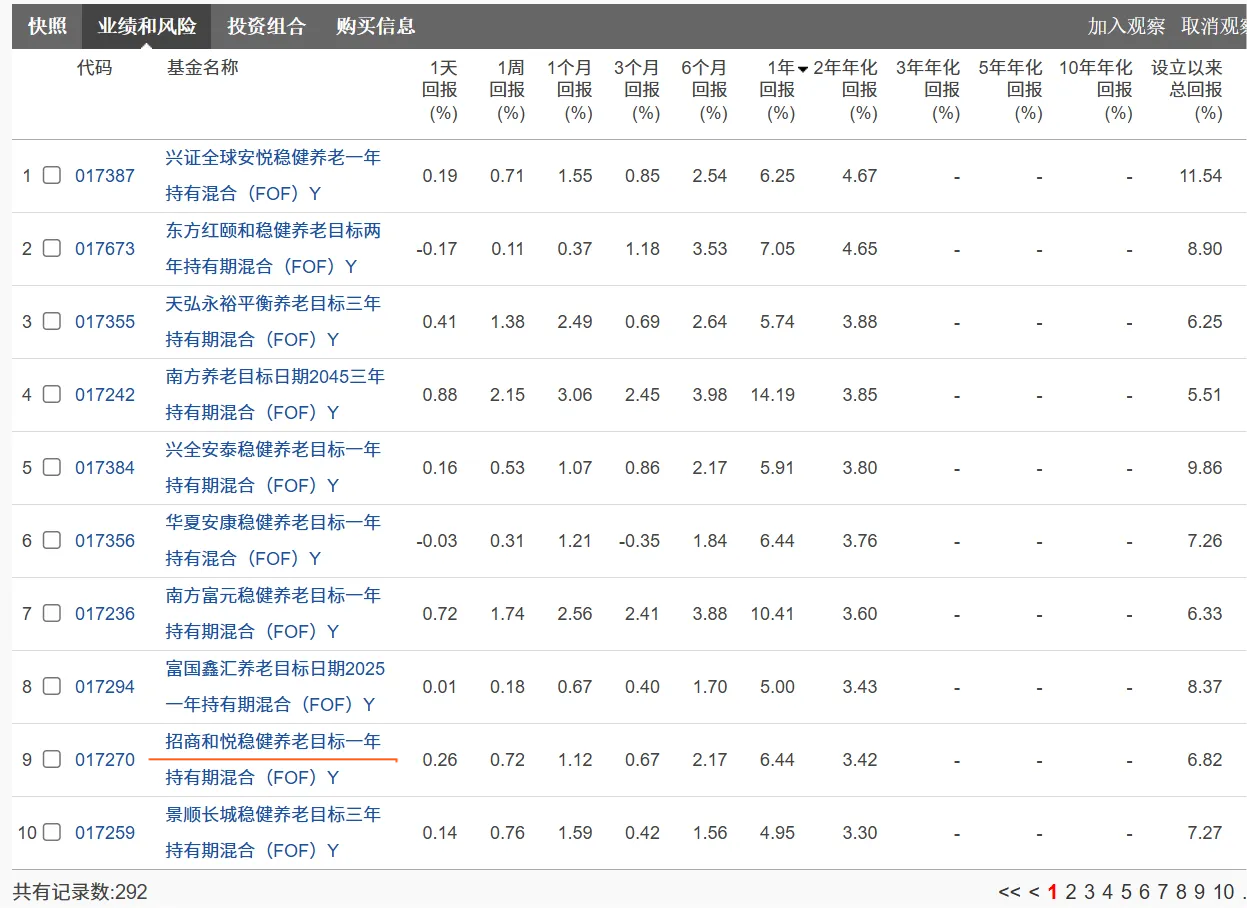1247x908 pixels.
Task: Click the 基金名称 column header
Action: coord(202,68)
